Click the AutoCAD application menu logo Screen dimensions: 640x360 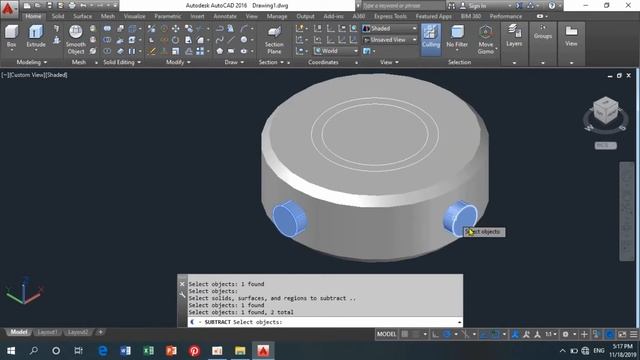[x=8, y=8]
